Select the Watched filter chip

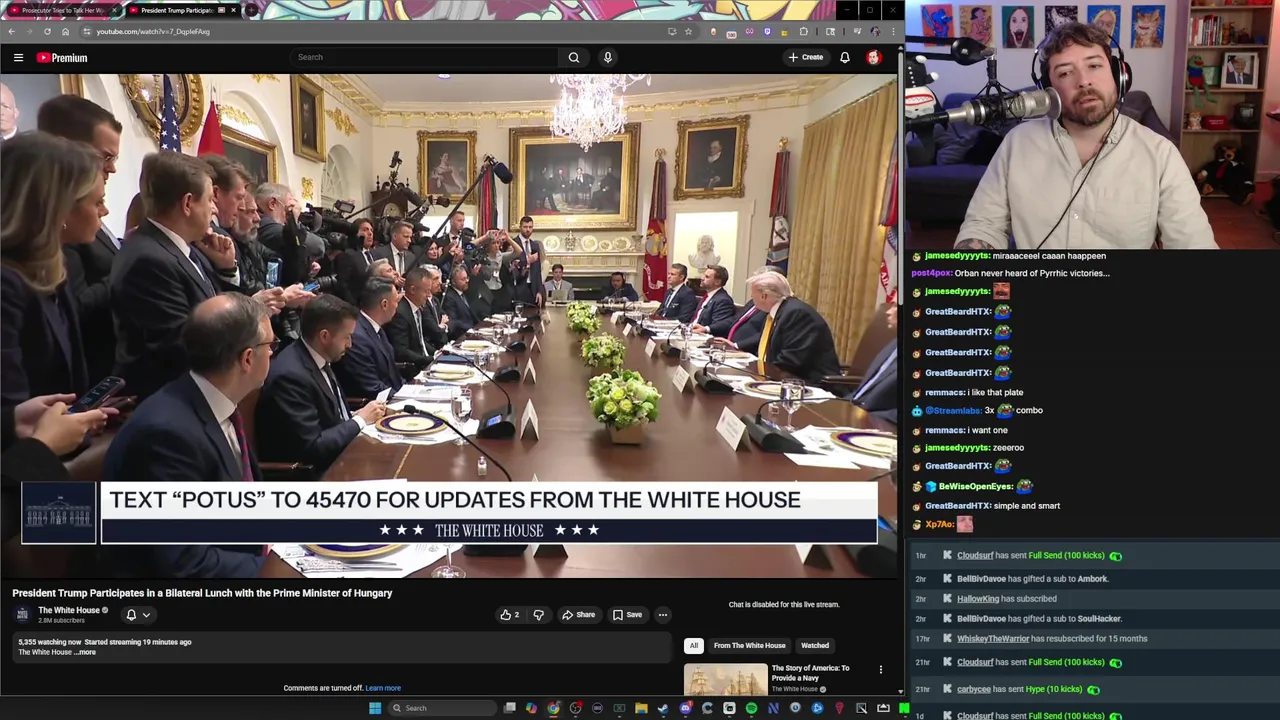[x=815, y=645]
